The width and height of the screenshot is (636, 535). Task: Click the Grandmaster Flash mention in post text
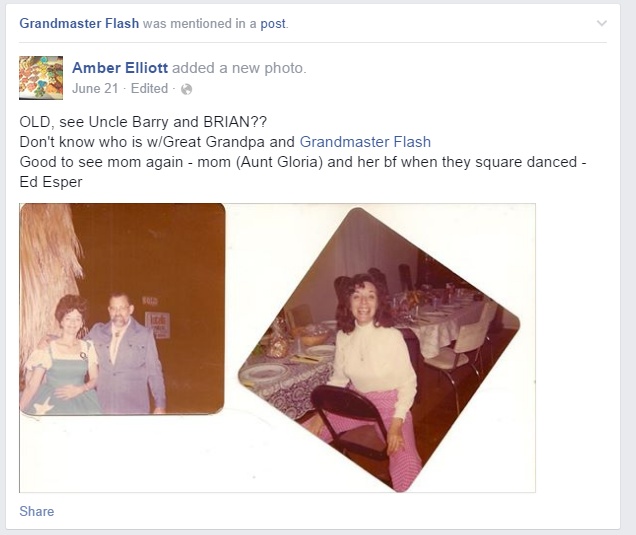(365, 142)
